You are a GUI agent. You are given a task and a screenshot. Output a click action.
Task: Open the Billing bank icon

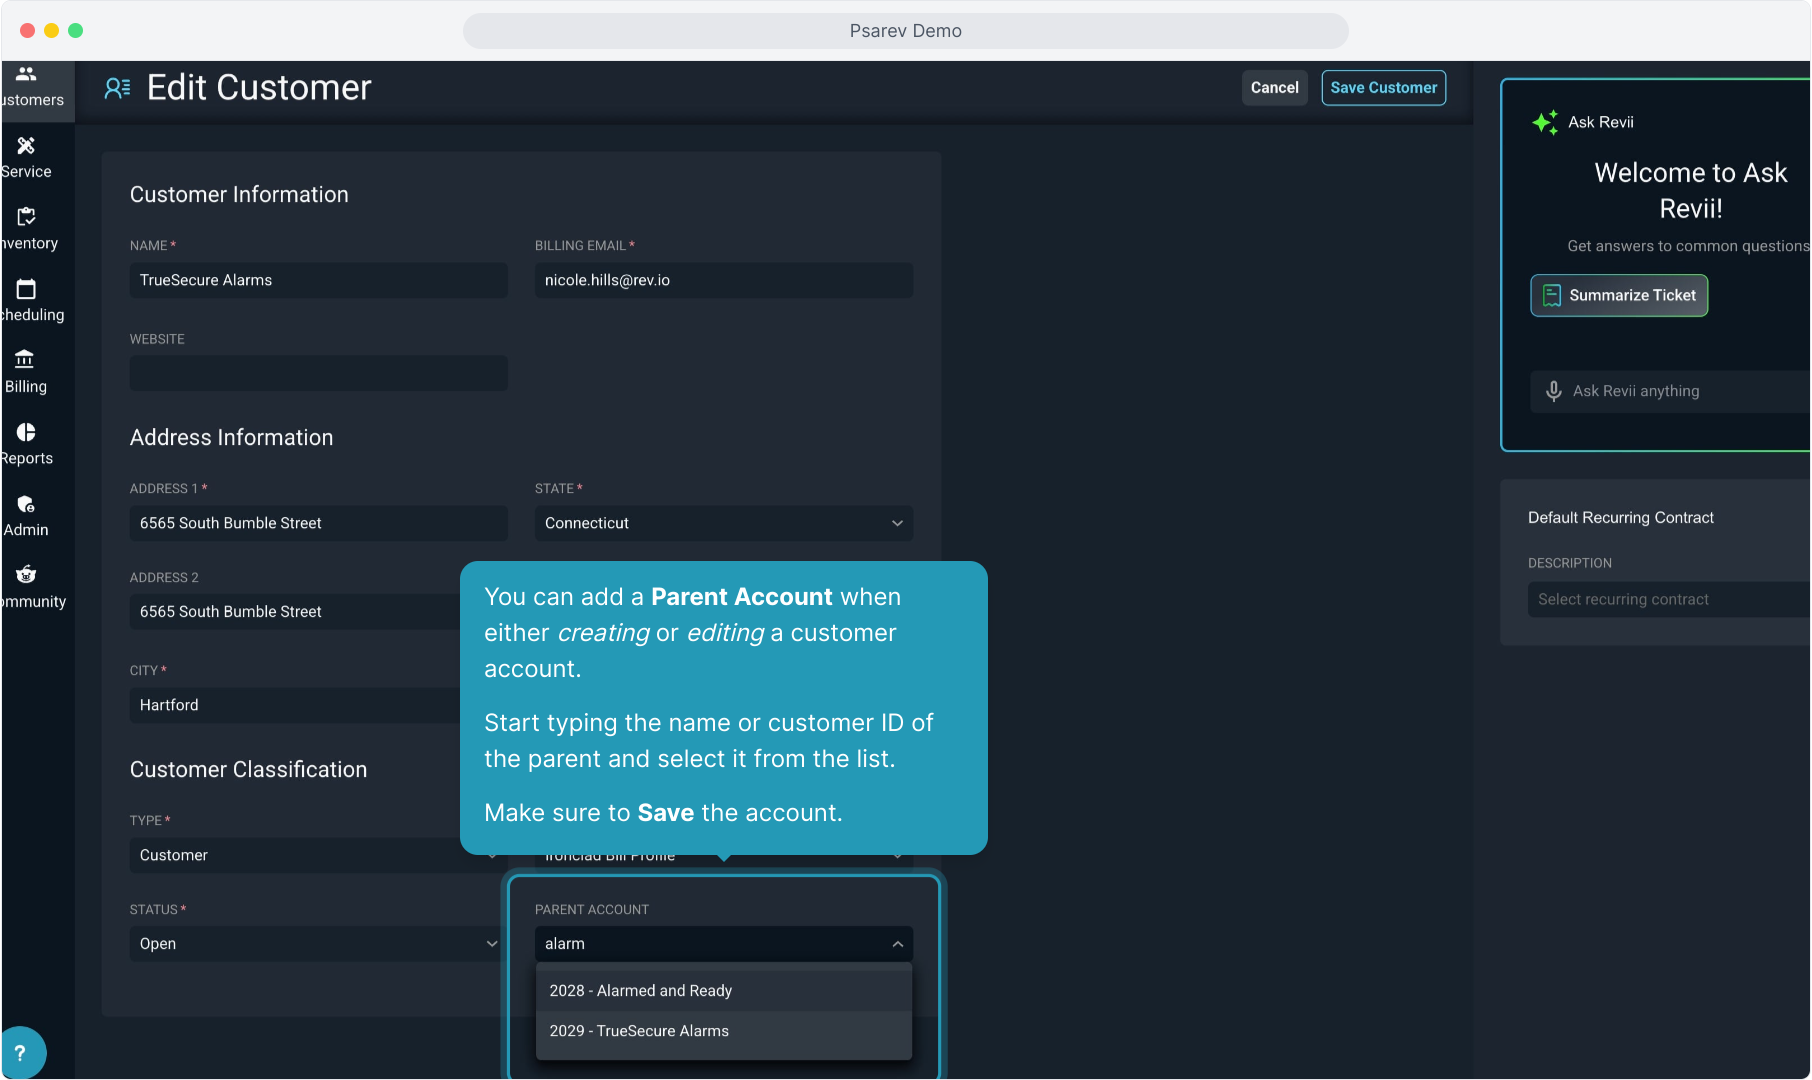(x=26, y=360)
